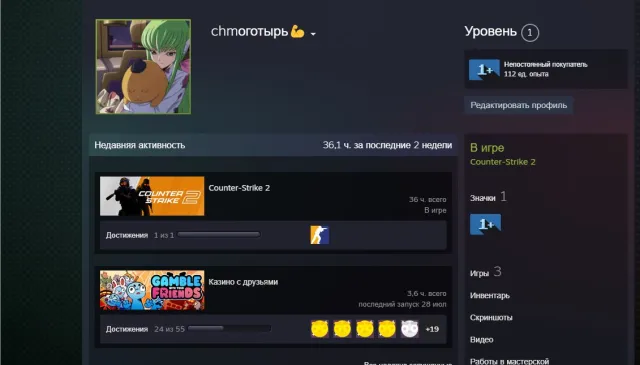Expand the +19 more achievements

[432, 329]
